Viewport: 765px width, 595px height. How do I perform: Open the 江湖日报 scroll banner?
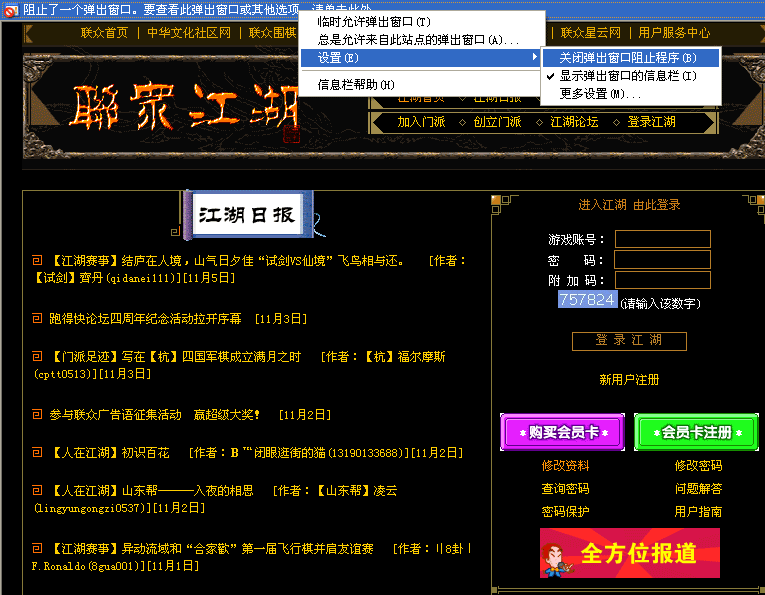(x=248, y=214)
